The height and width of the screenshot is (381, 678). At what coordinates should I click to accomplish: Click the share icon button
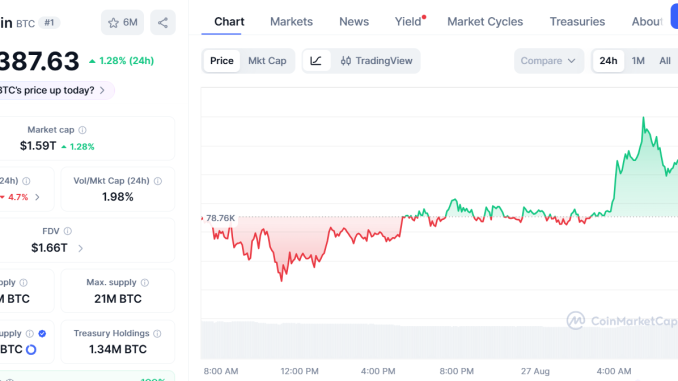pos(163,22)
